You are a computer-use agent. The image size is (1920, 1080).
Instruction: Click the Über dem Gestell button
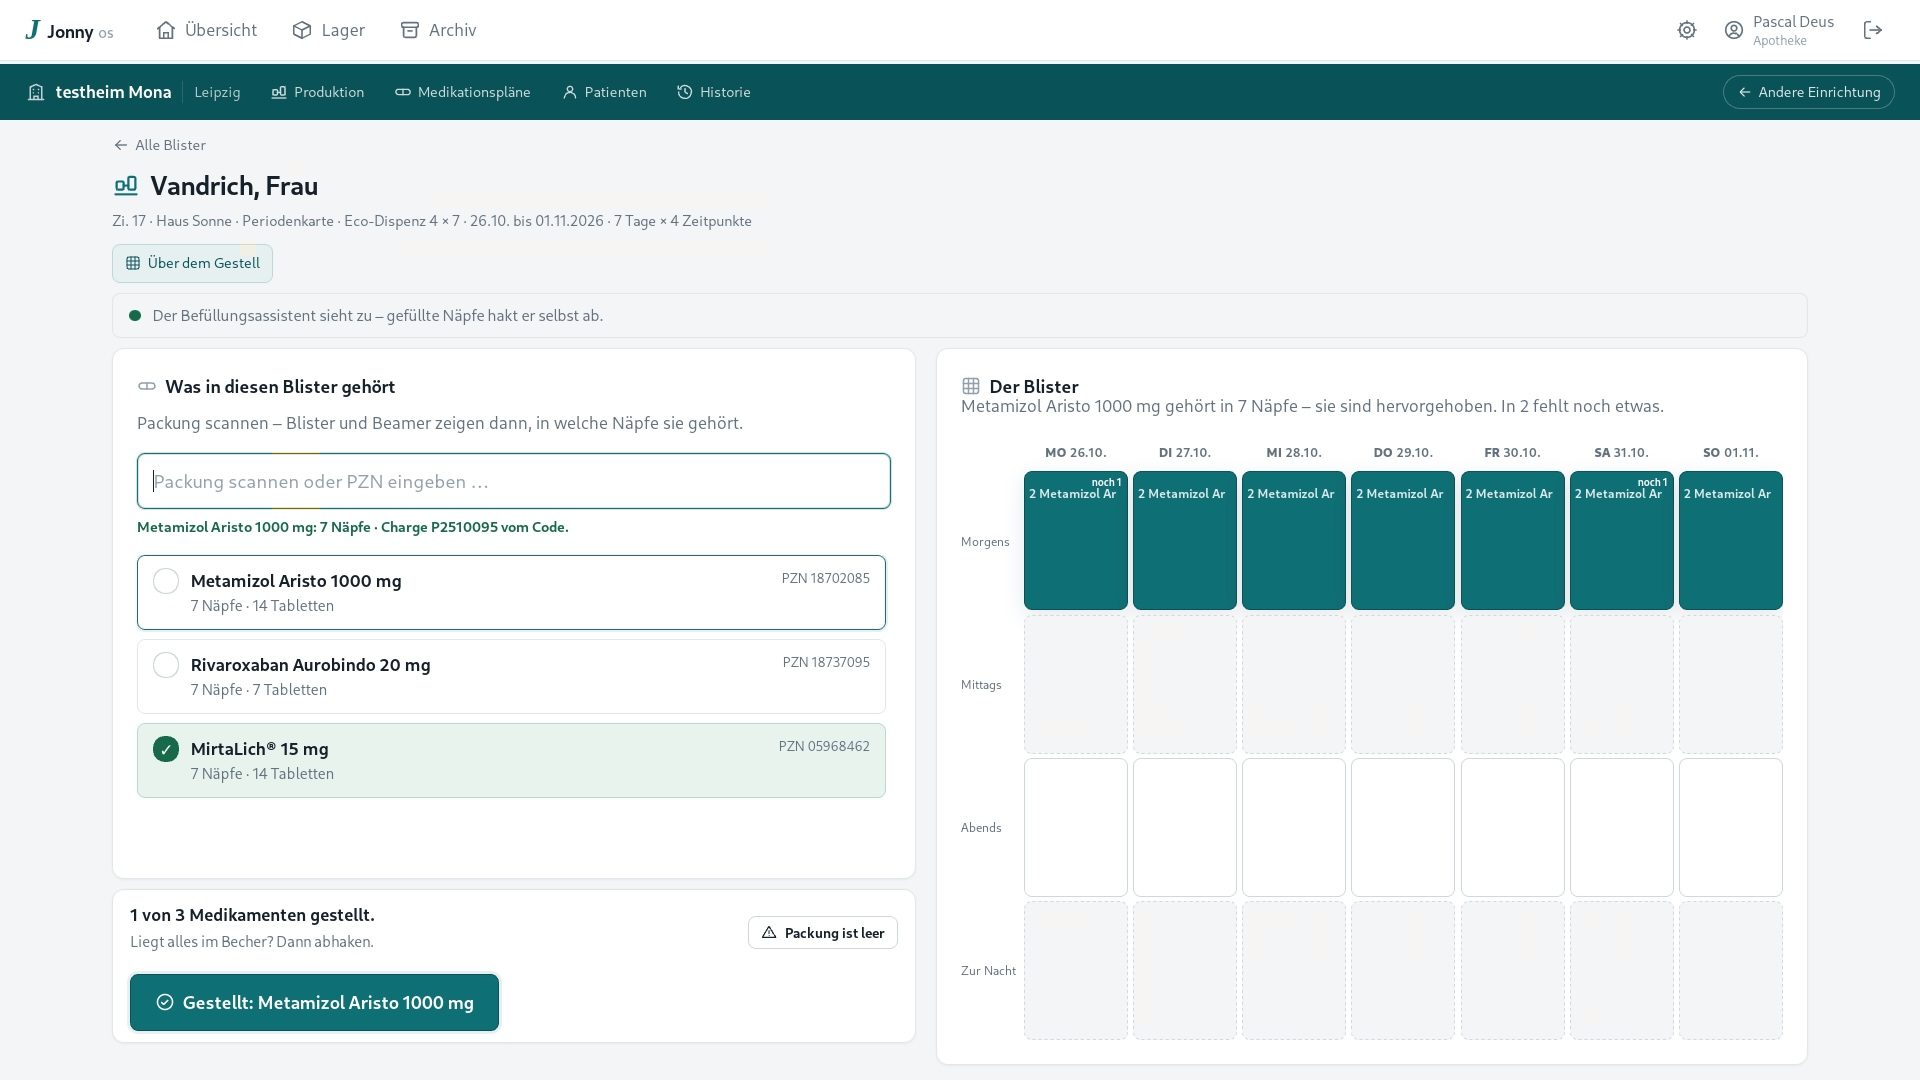tap(192, 263)
